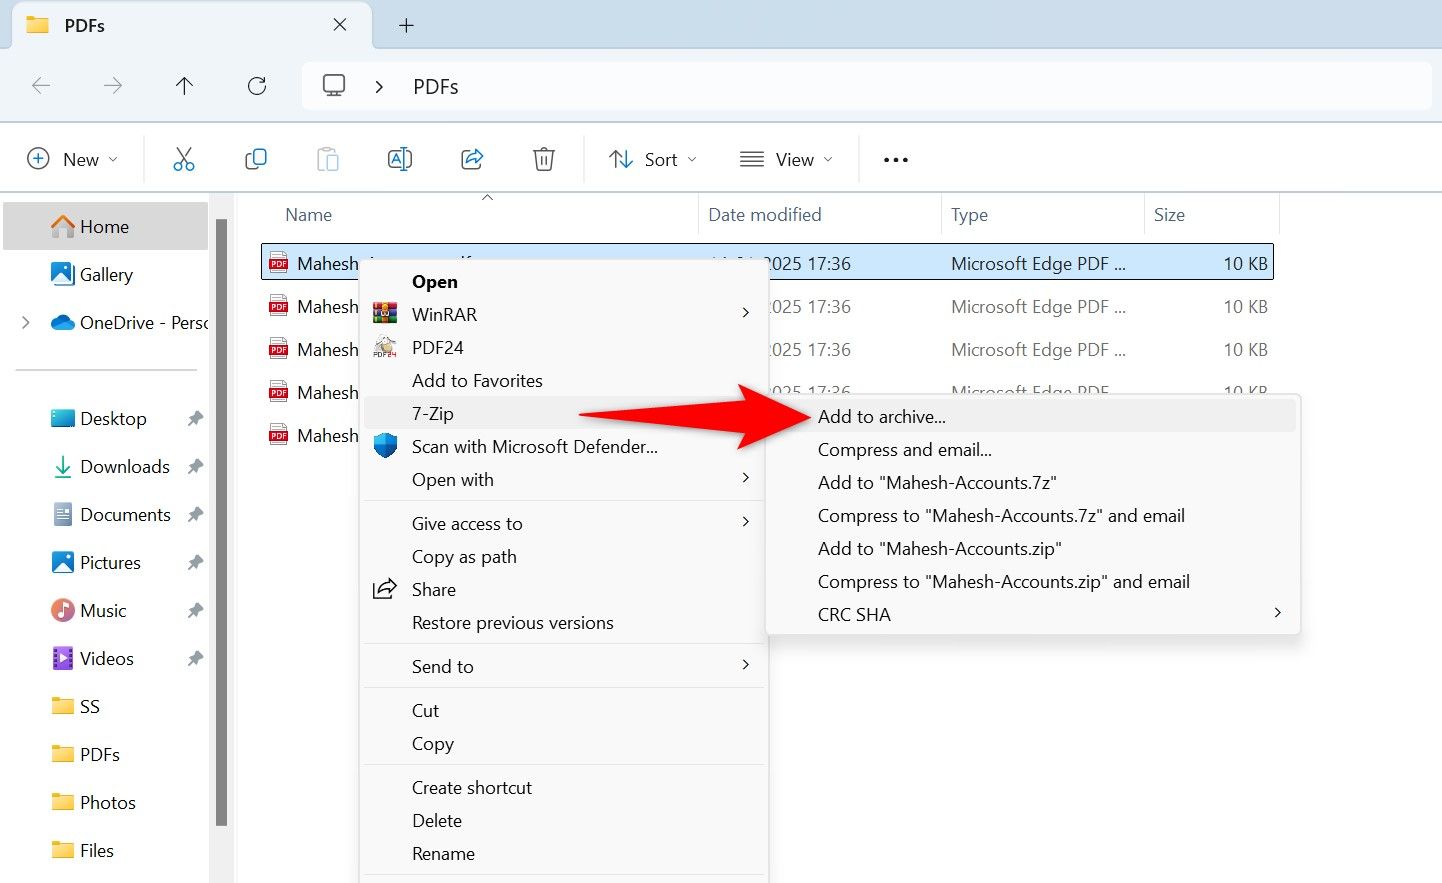
Task: Click the Name column header
Action: [308, 214]
